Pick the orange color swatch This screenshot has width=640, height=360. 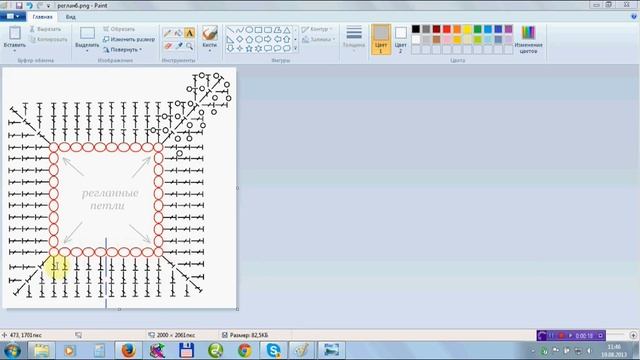click(457, 29)
